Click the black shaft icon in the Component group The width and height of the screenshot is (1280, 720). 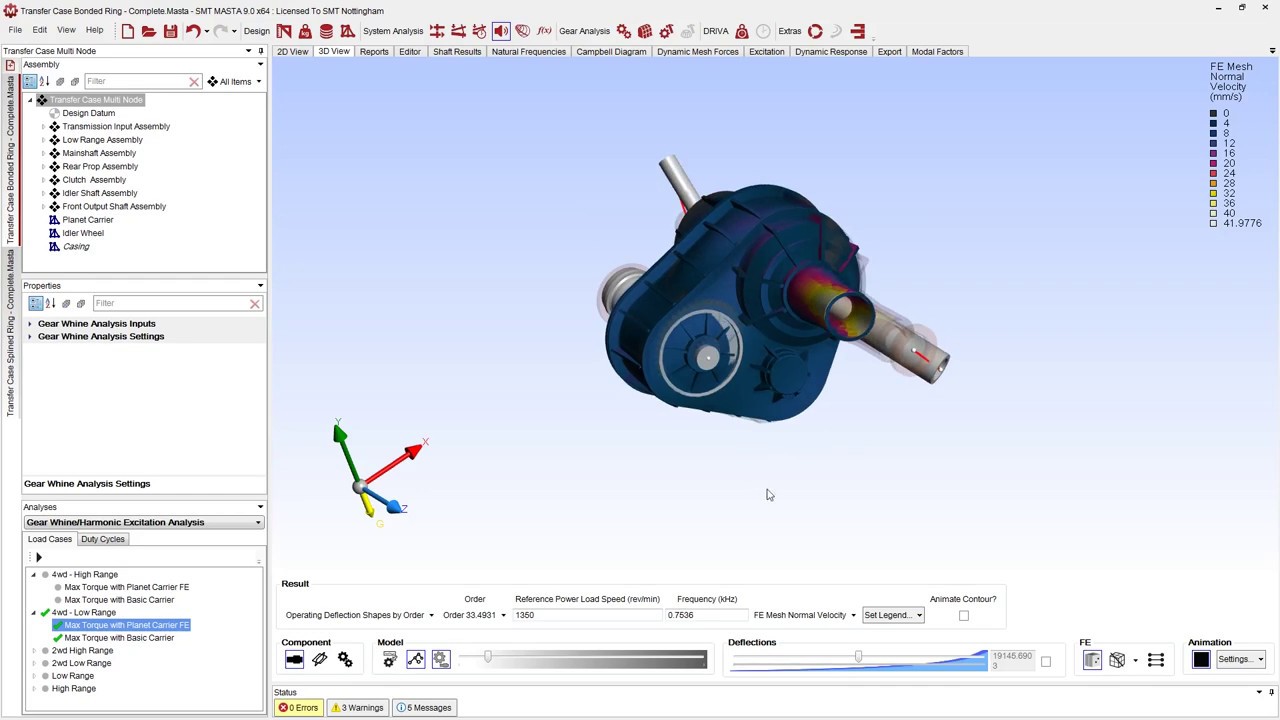tap(294, 659)
